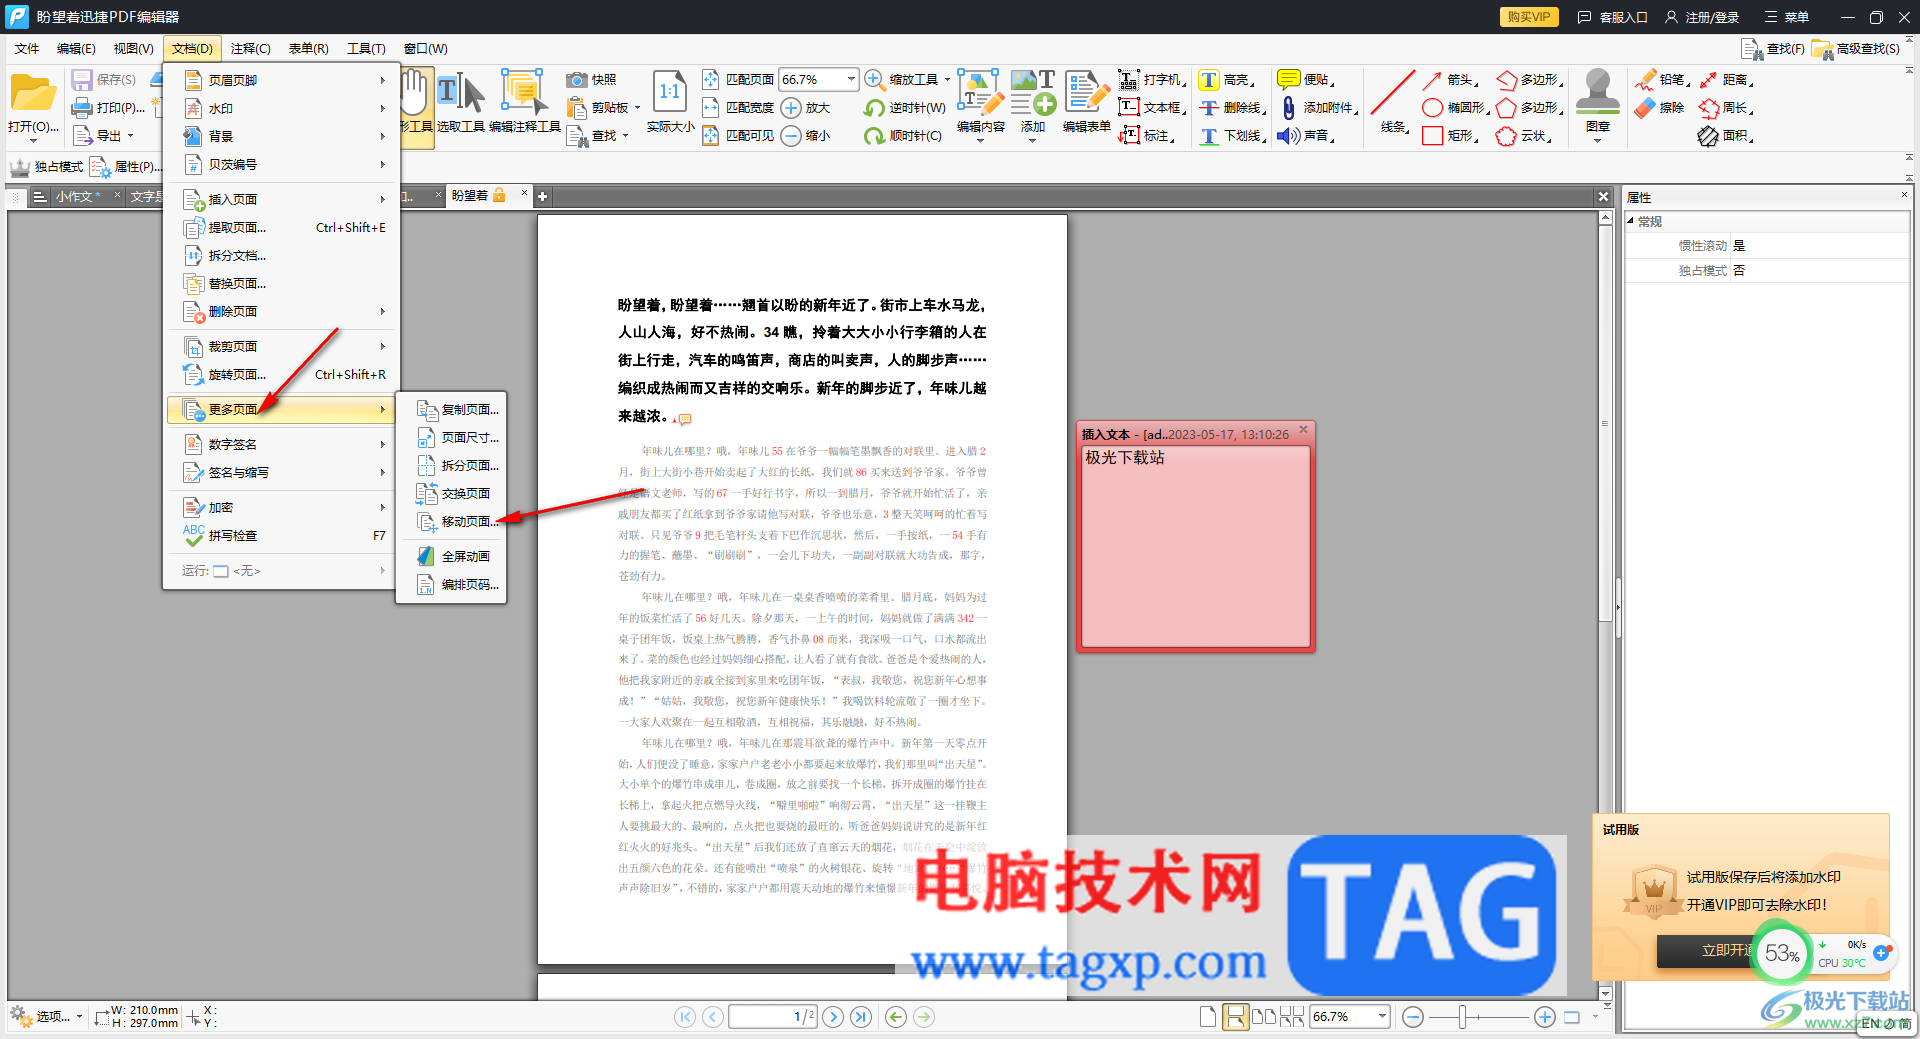Click the Open file folder icon

[33, 93]
